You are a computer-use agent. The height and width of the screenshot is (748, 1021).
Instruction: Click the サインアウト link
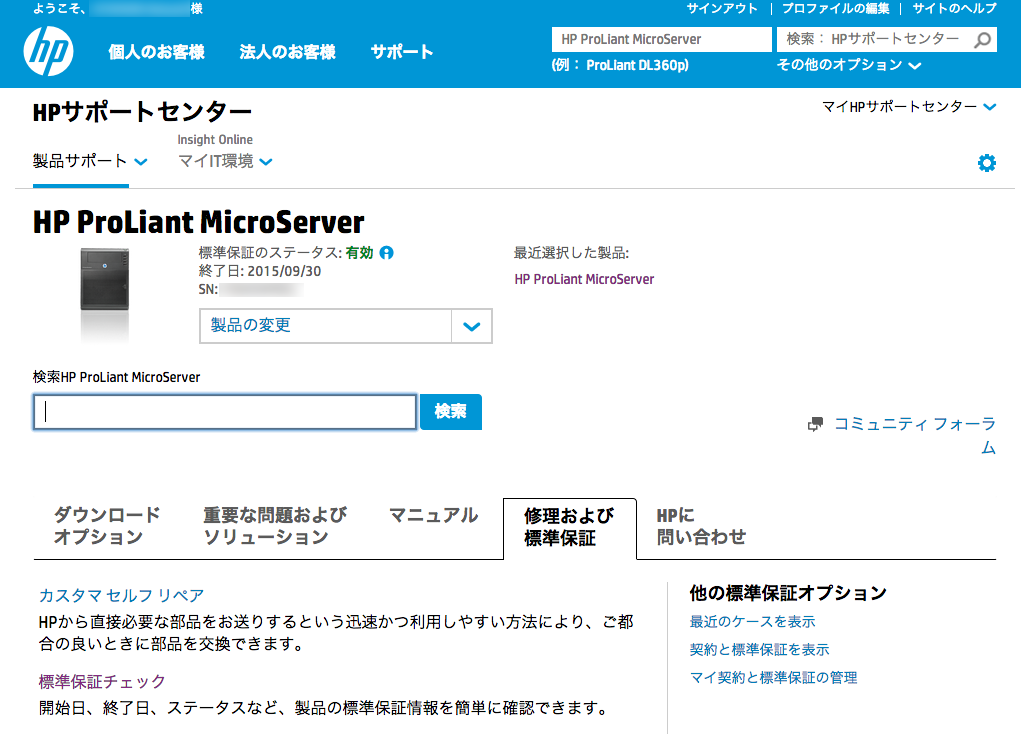tap(721, 8)
